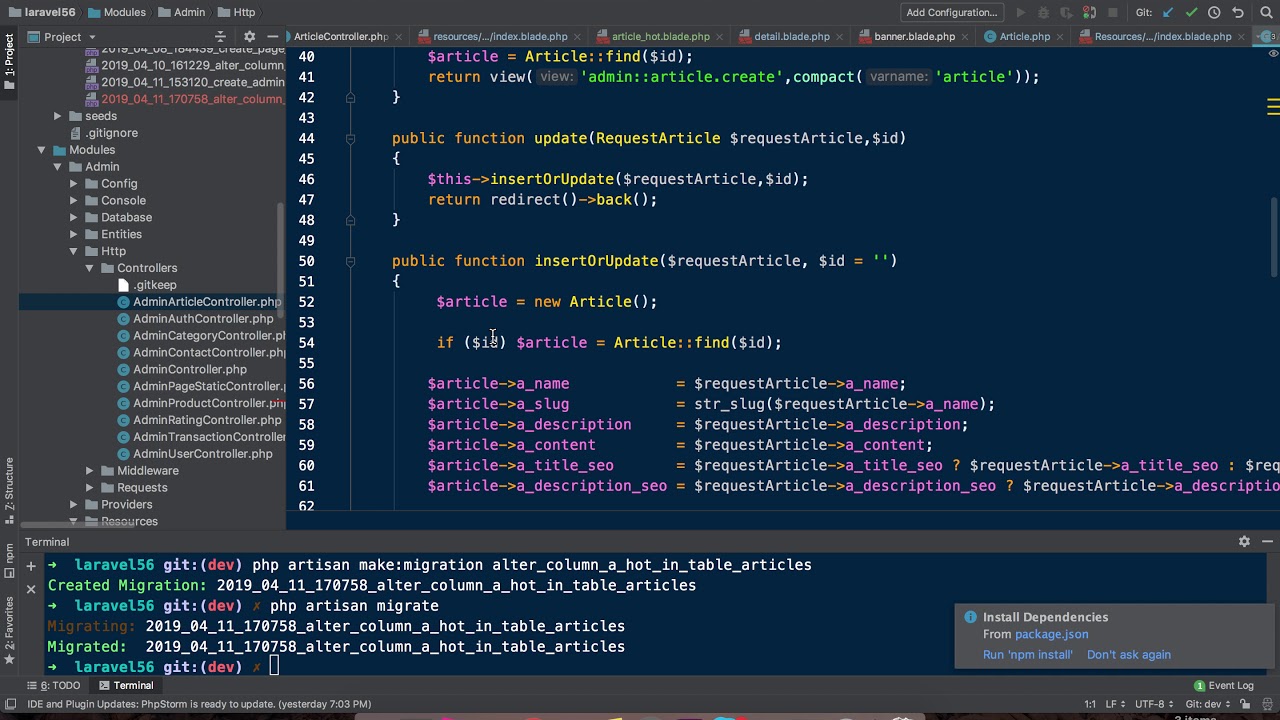Image resolution: width=1280 pixels, height=720 pixels.
Task: Click LF line separator in status bar
Action: 1115,704
